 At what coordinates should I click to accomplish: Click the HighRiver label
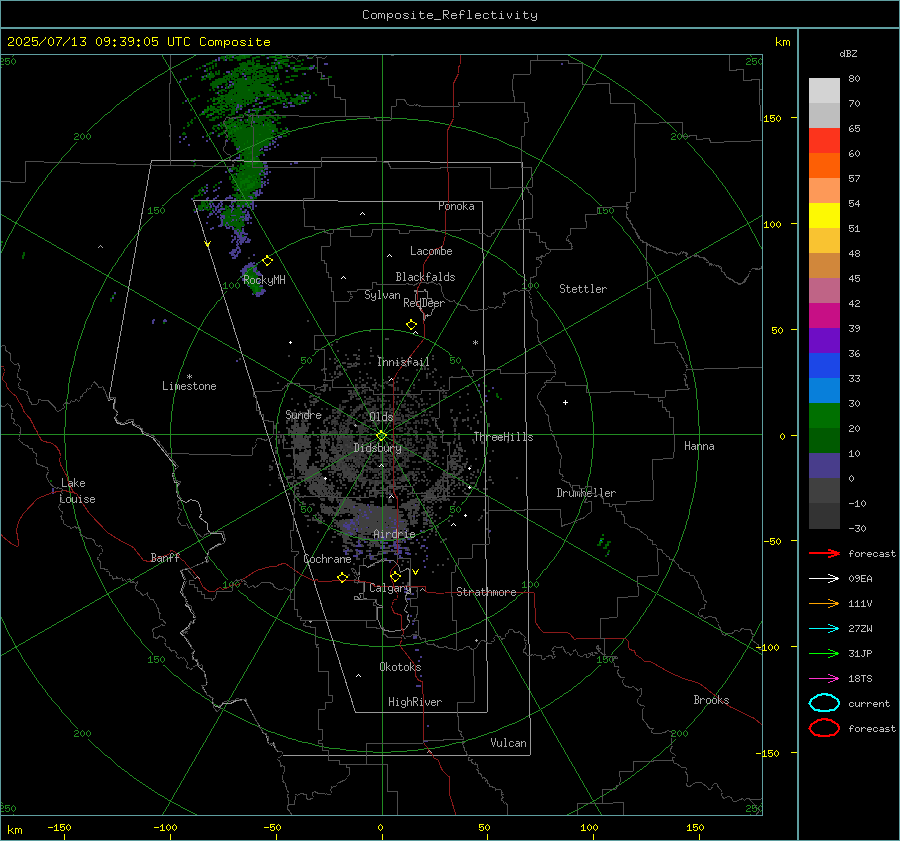pos(415,702)
